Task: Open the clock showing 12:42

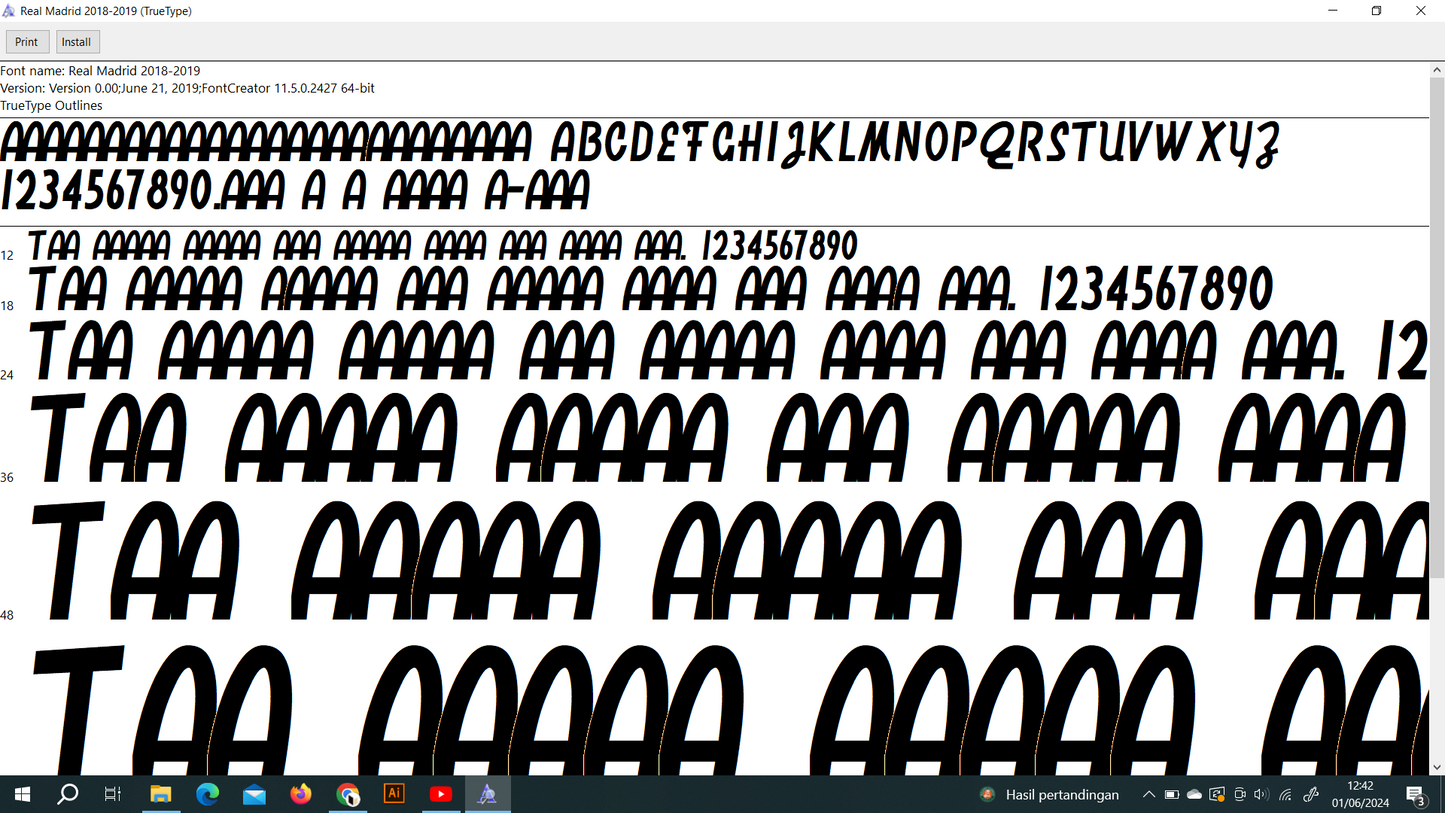Action: (x=1360, y=795)
